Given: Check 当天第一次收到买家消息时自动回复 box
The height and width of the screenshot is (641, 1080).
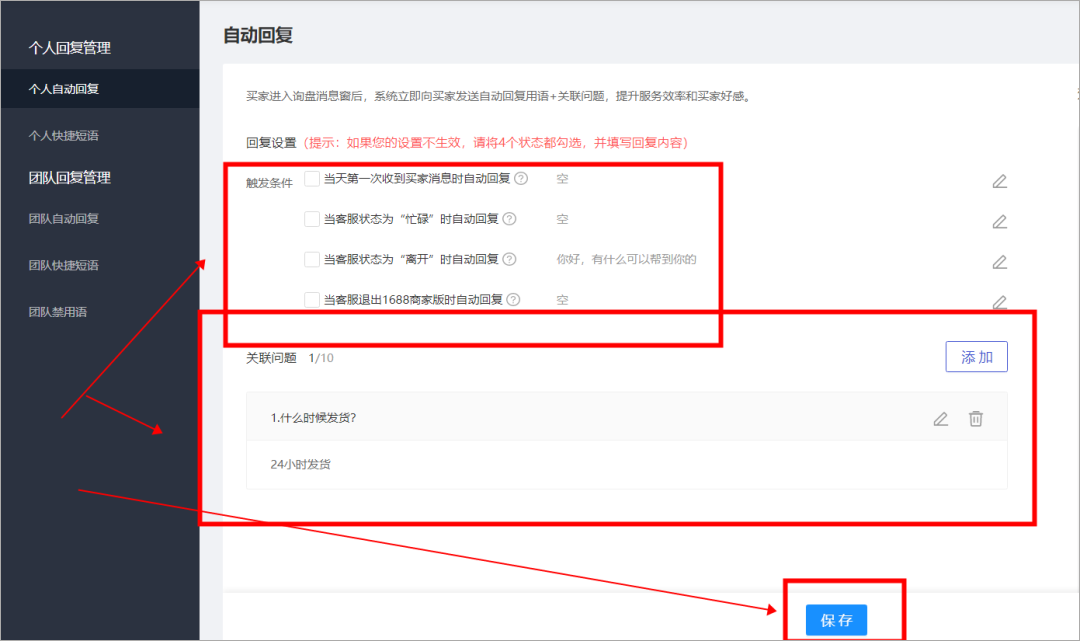Looking at the screenshot, I should click(311, 178).
